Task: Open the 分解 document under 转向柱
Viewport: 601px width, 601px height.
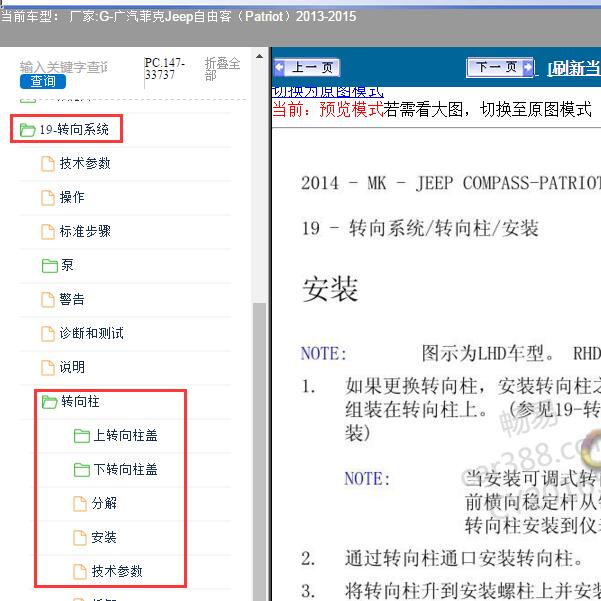Action: coord(104,503)
